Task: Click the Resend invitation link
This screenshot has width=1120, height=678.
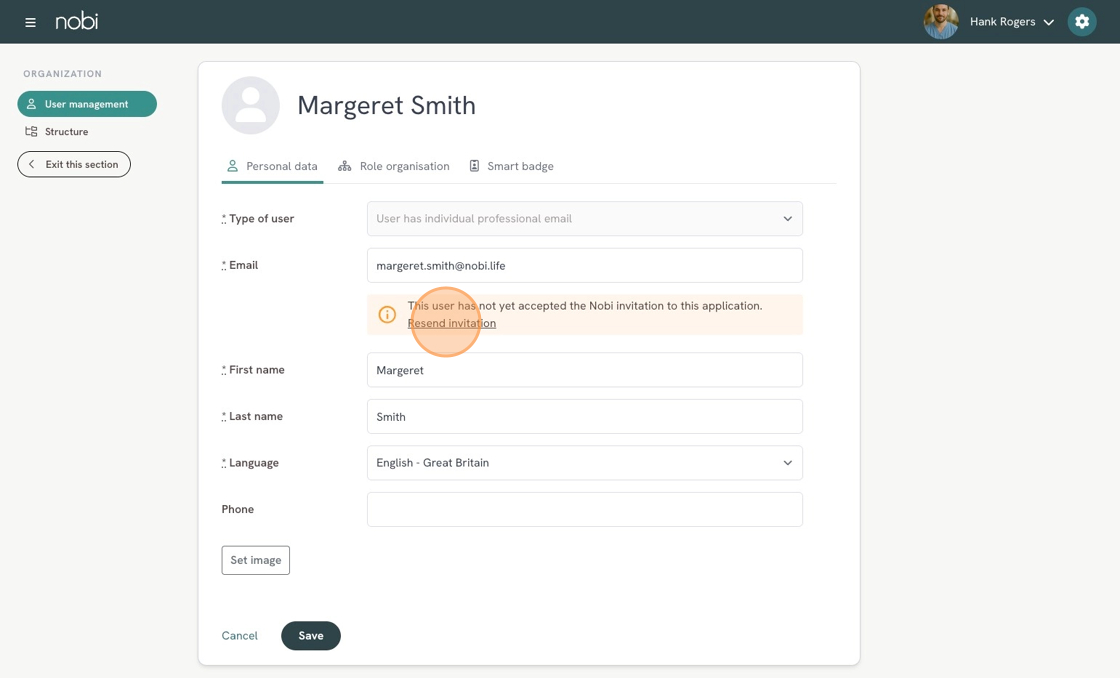Action: point(452,323)
